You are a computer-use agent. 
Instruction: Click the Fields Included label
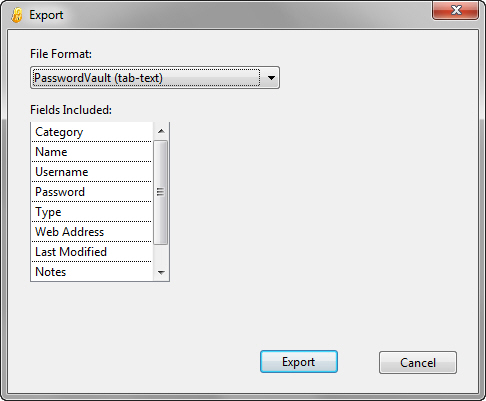tap(71, 110)
